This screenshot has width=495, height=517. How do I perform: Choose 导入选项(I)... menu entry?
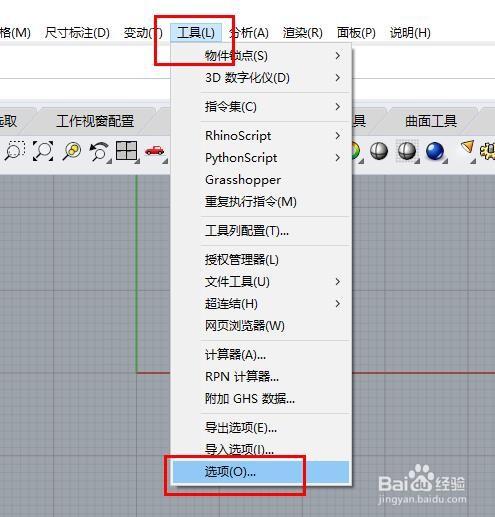click(261, 450)
